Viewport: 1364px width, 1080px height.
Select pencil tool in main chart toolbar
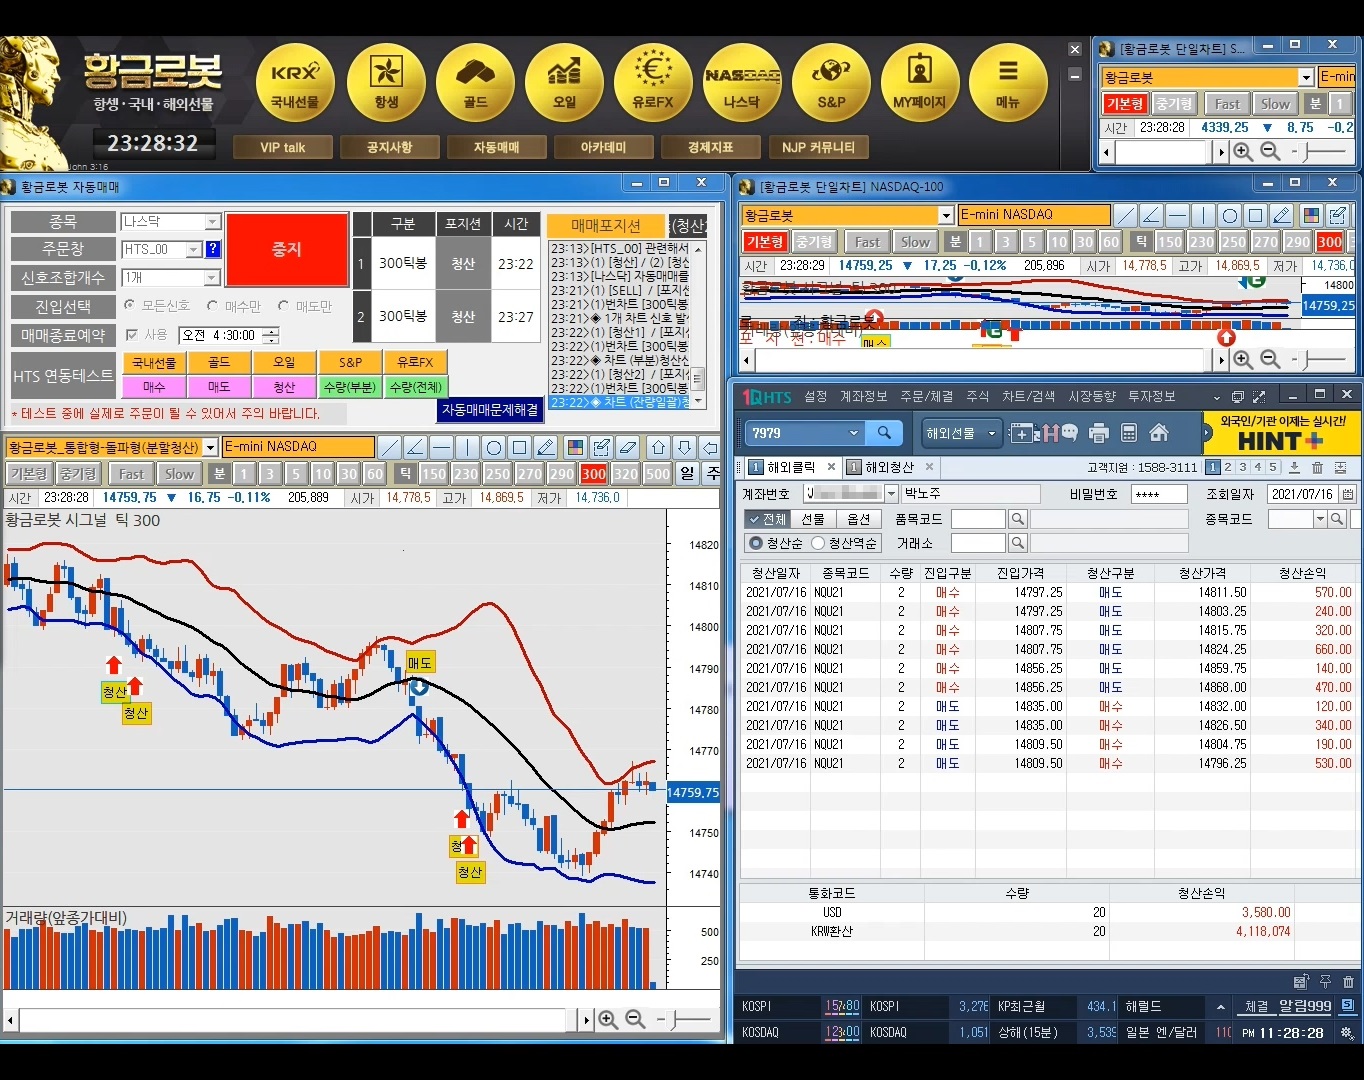click(545, 447)
